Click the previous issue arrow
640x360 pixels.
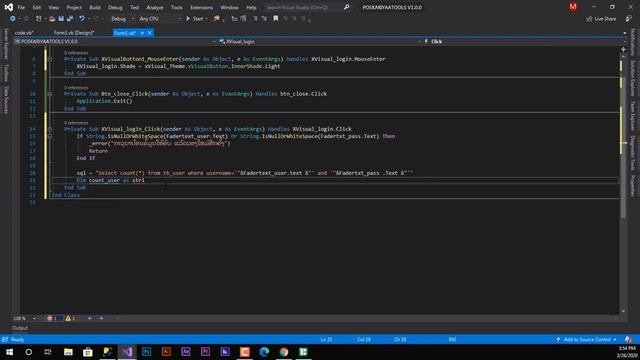(x=90, y=318)
